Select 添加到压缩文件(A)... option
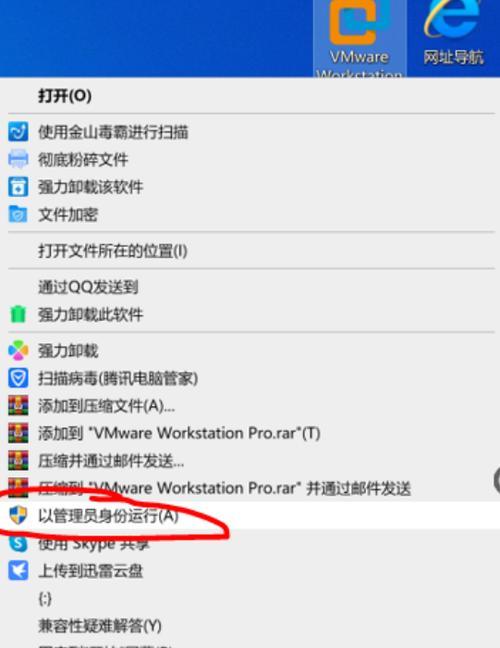The image size is (500, 648). click(x=106, y=406)
